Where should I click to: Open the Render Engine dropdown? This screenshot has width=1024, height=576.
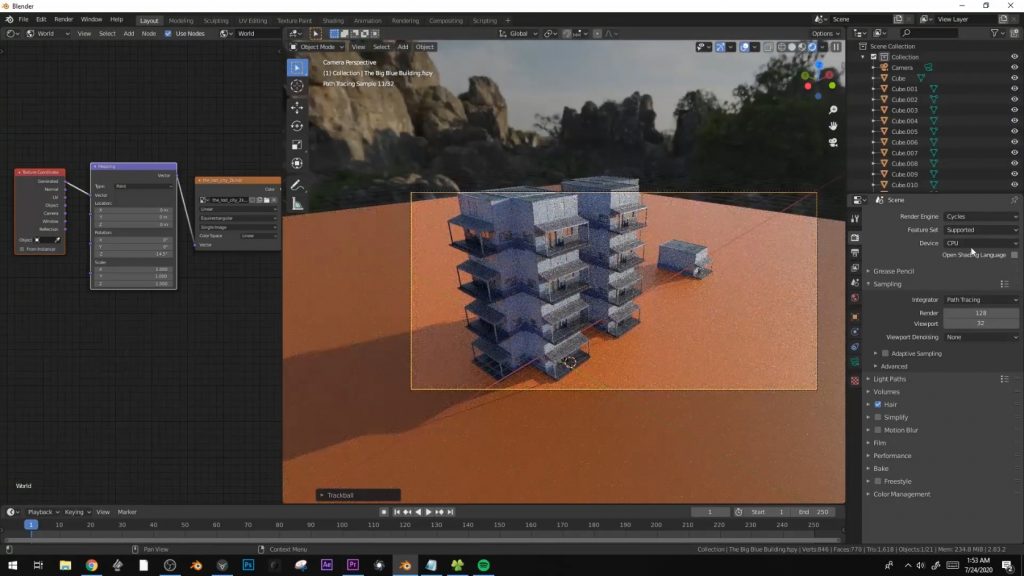click(x=981, y=216)
